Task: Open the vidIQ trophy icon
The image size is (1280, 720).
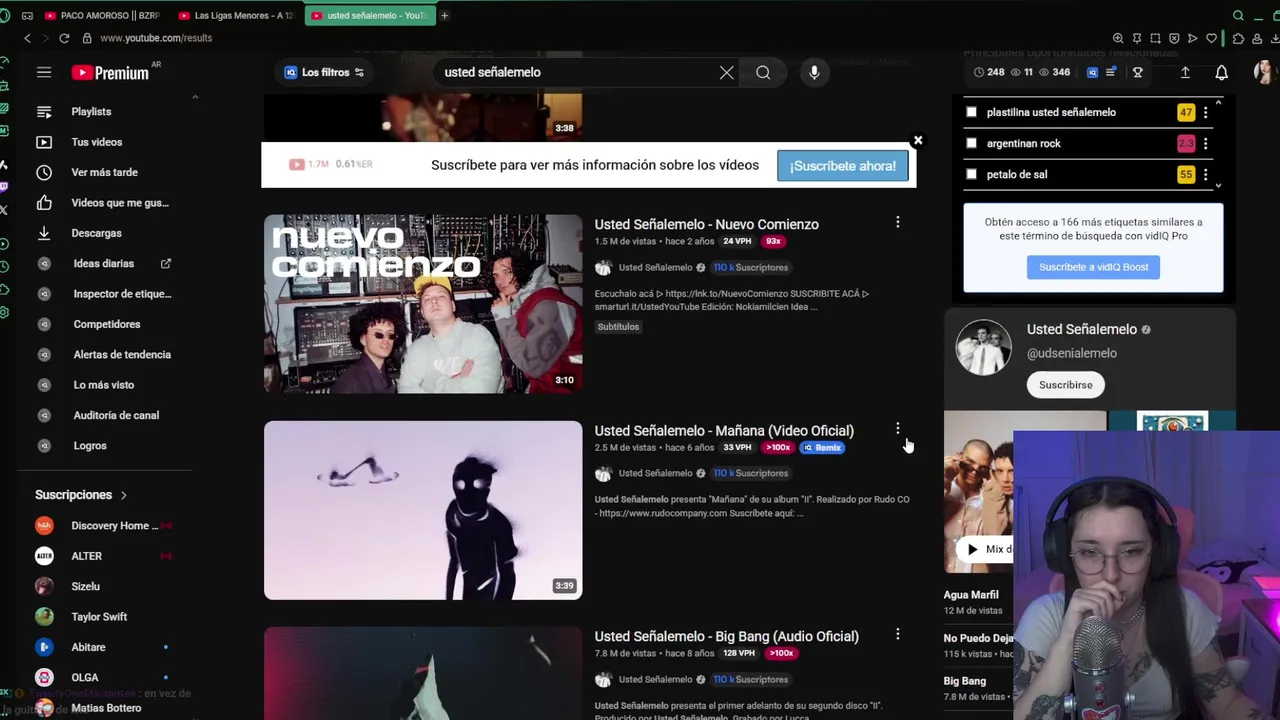Action: click(x=1137, y=72)
